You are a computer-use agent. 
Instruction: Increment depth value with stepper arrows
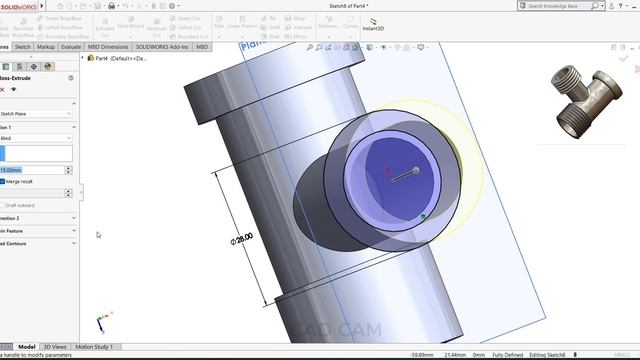coord(69,168)
